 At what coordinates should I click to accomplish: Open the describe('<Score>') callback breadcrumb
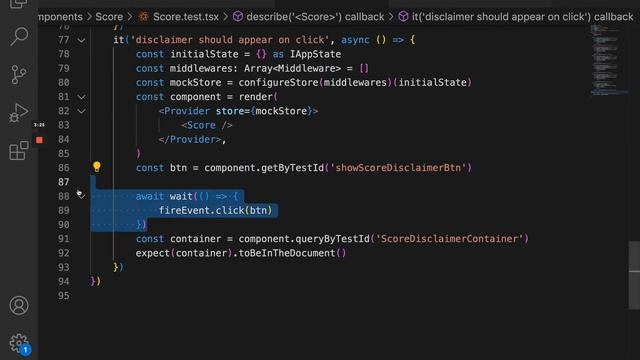(315, 17)
